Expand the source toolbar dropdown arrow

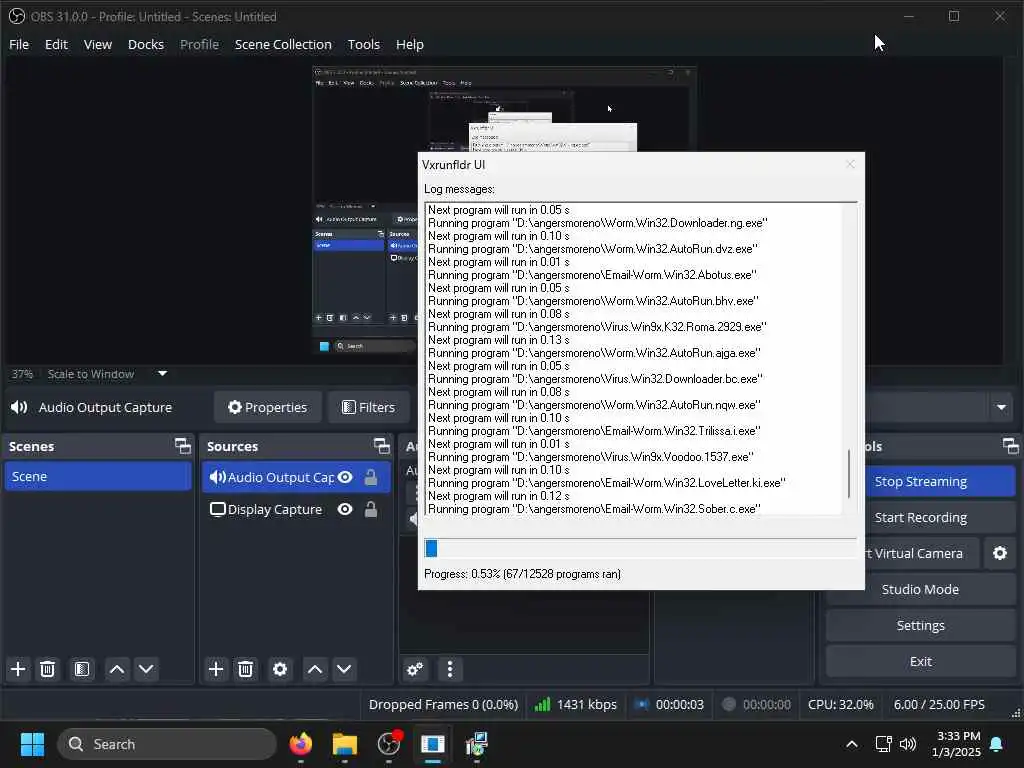pyautogui.click(x=1001, y=408)
